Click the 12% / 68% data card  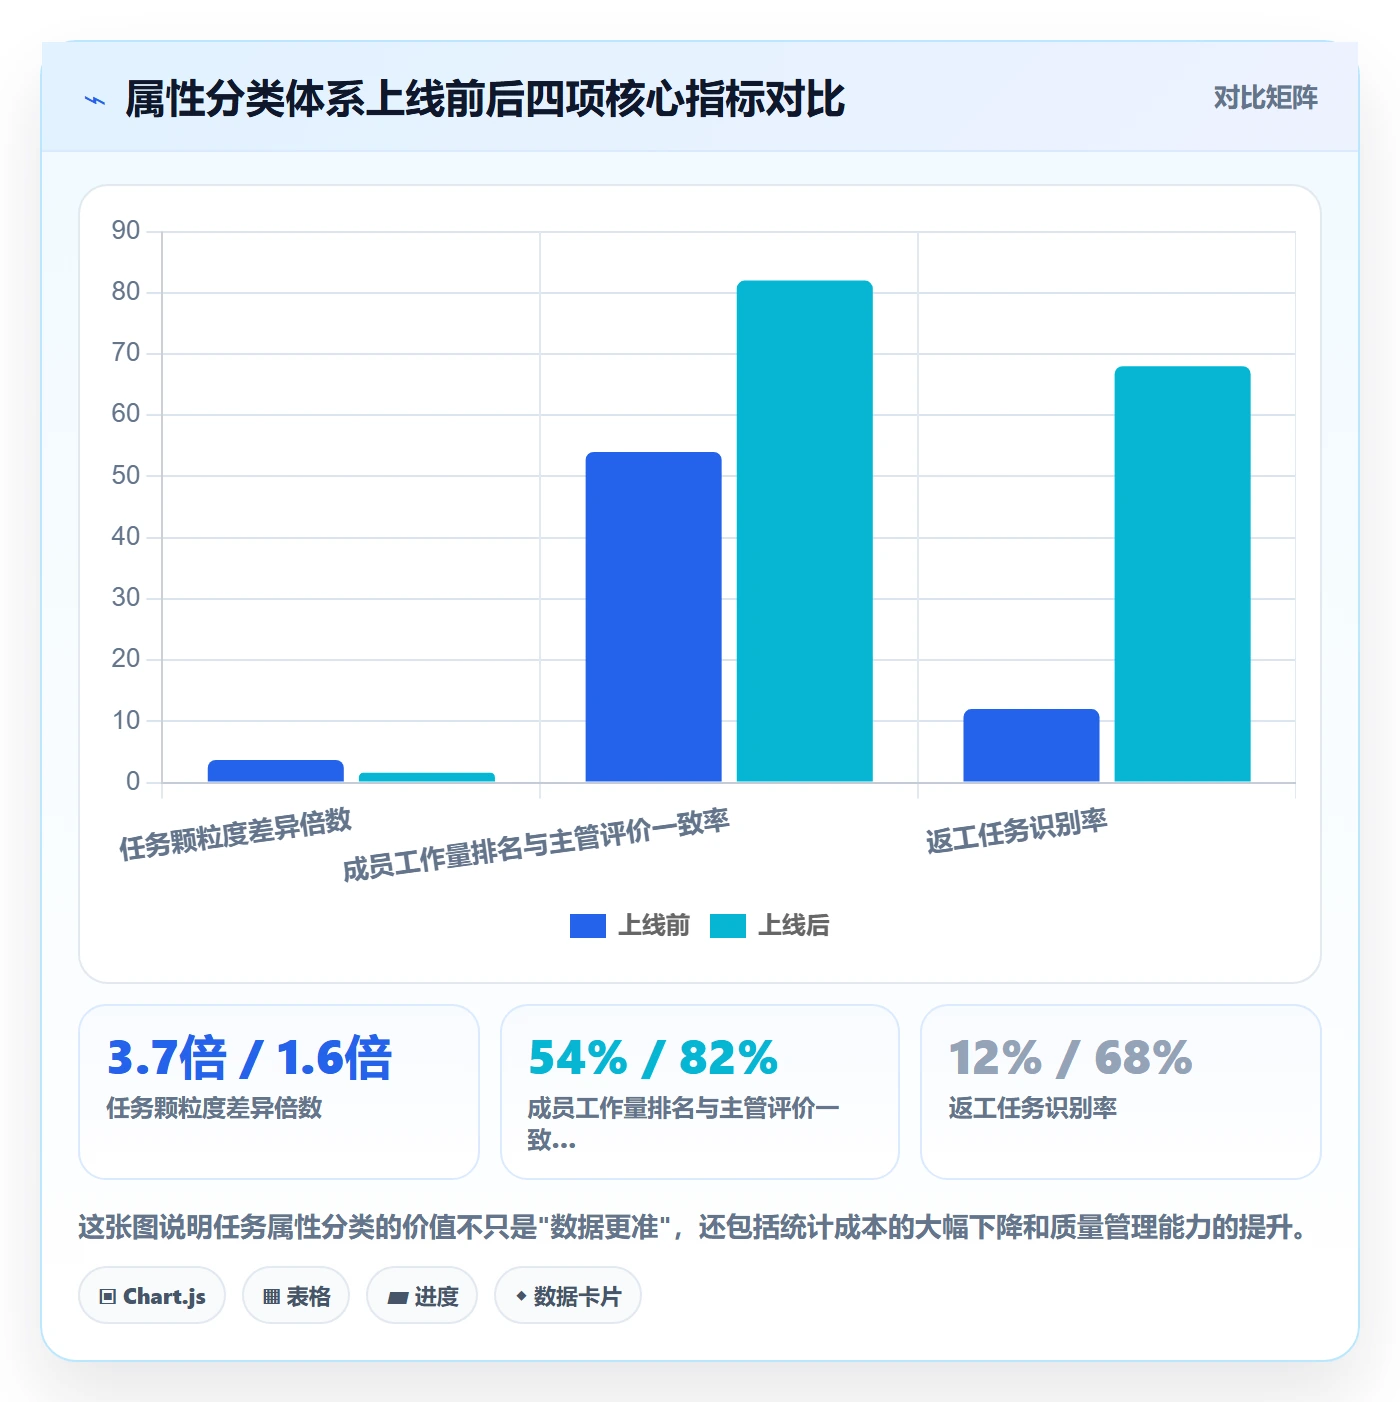click(1121, 1092)
